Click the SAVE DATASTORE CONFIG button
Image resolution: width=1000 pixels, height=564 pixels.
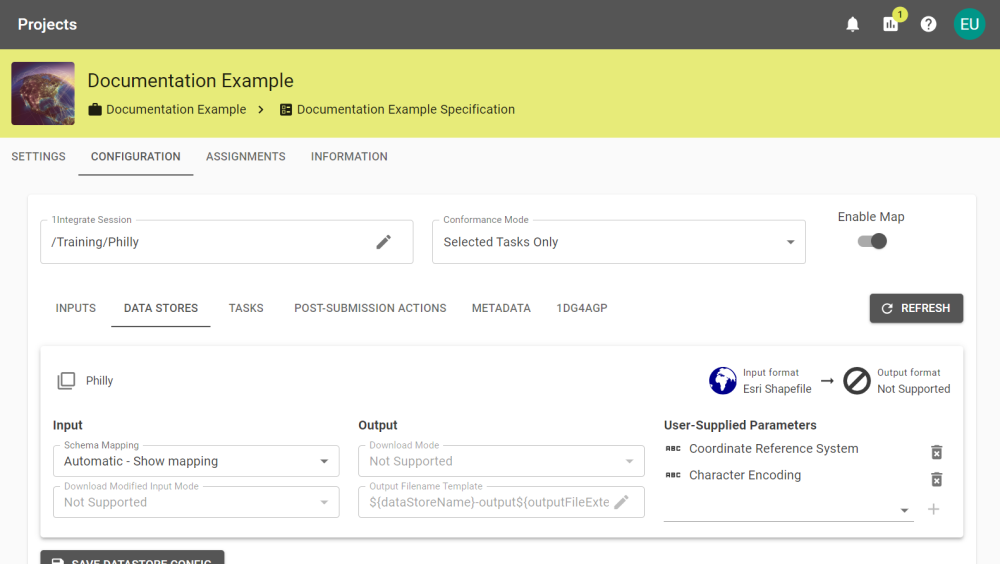coord(132,558)
